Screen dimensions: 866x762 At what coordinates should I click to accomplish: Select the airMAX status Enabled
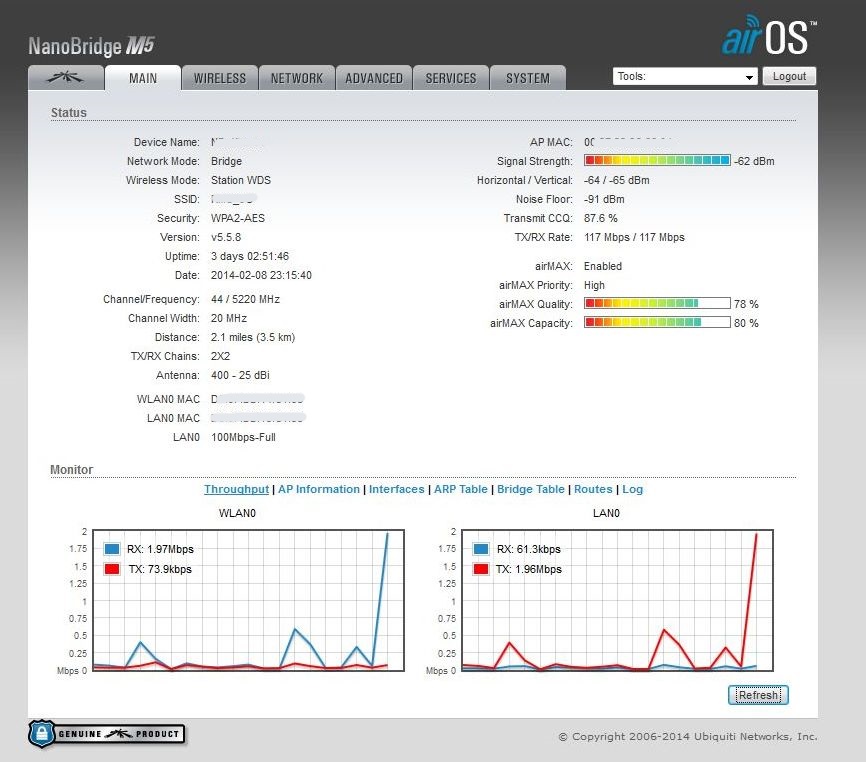[603, 266]
